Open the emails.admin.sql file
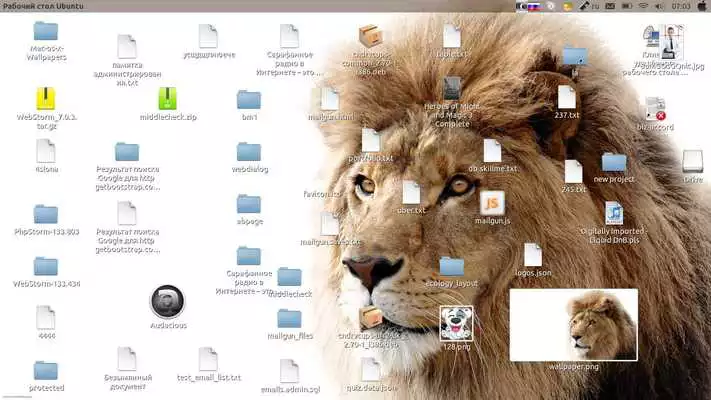Viewport: 711px width, 400px height. [289, 371]
